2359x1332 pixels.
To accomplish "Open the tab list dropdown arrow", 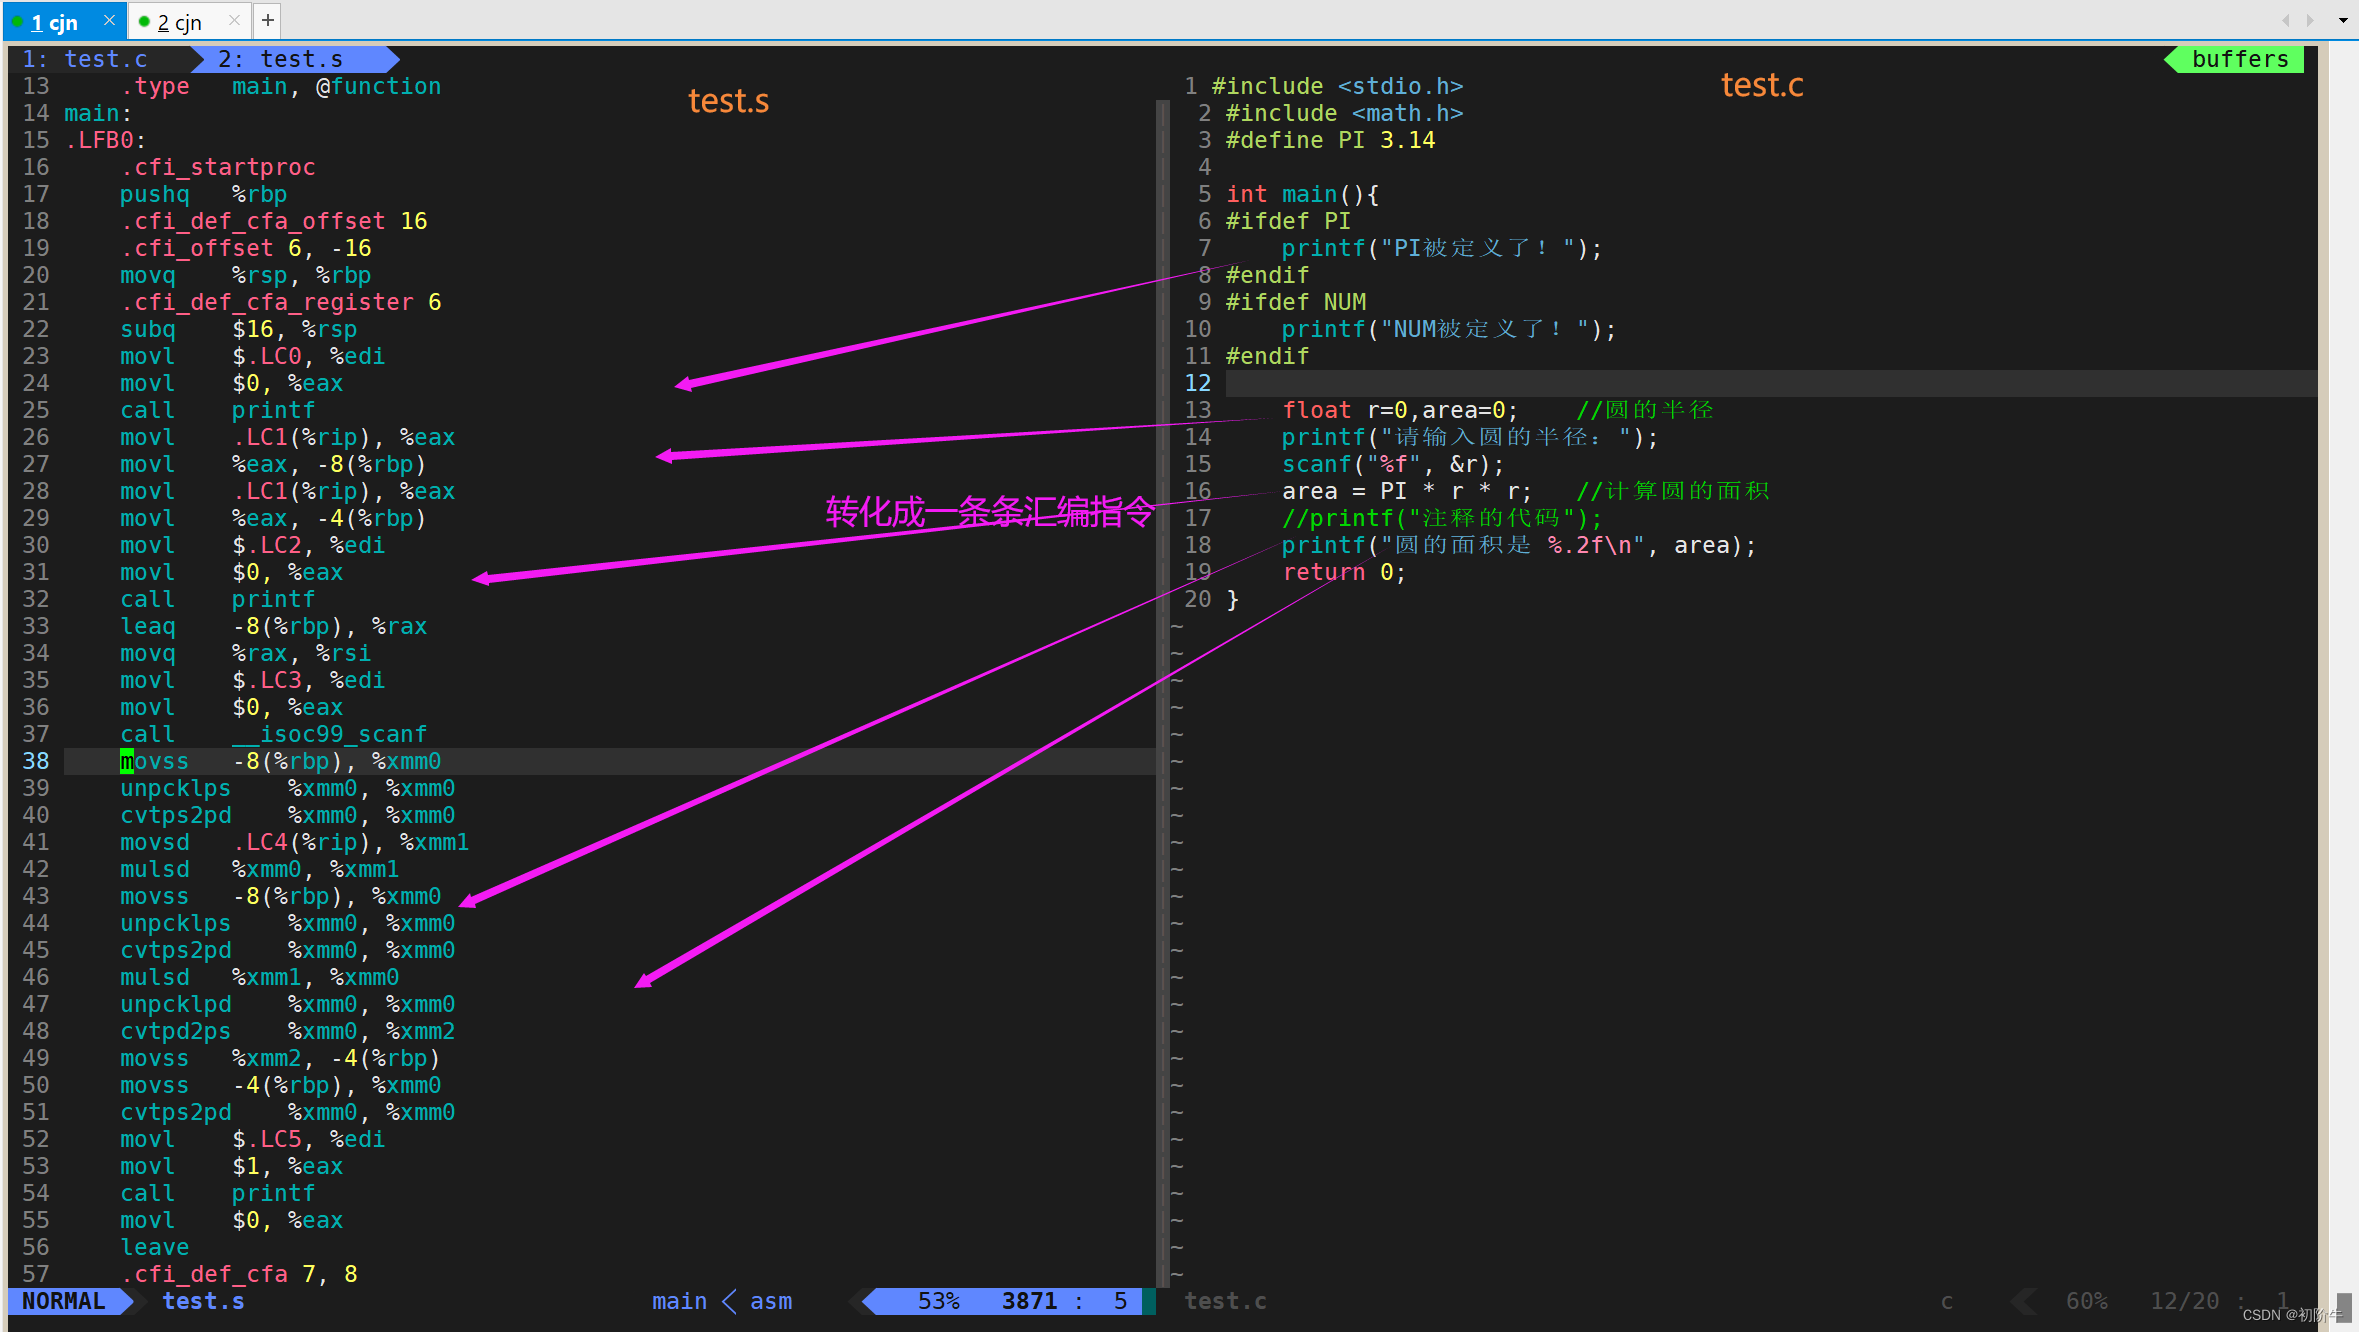I will click(2342, 20).
